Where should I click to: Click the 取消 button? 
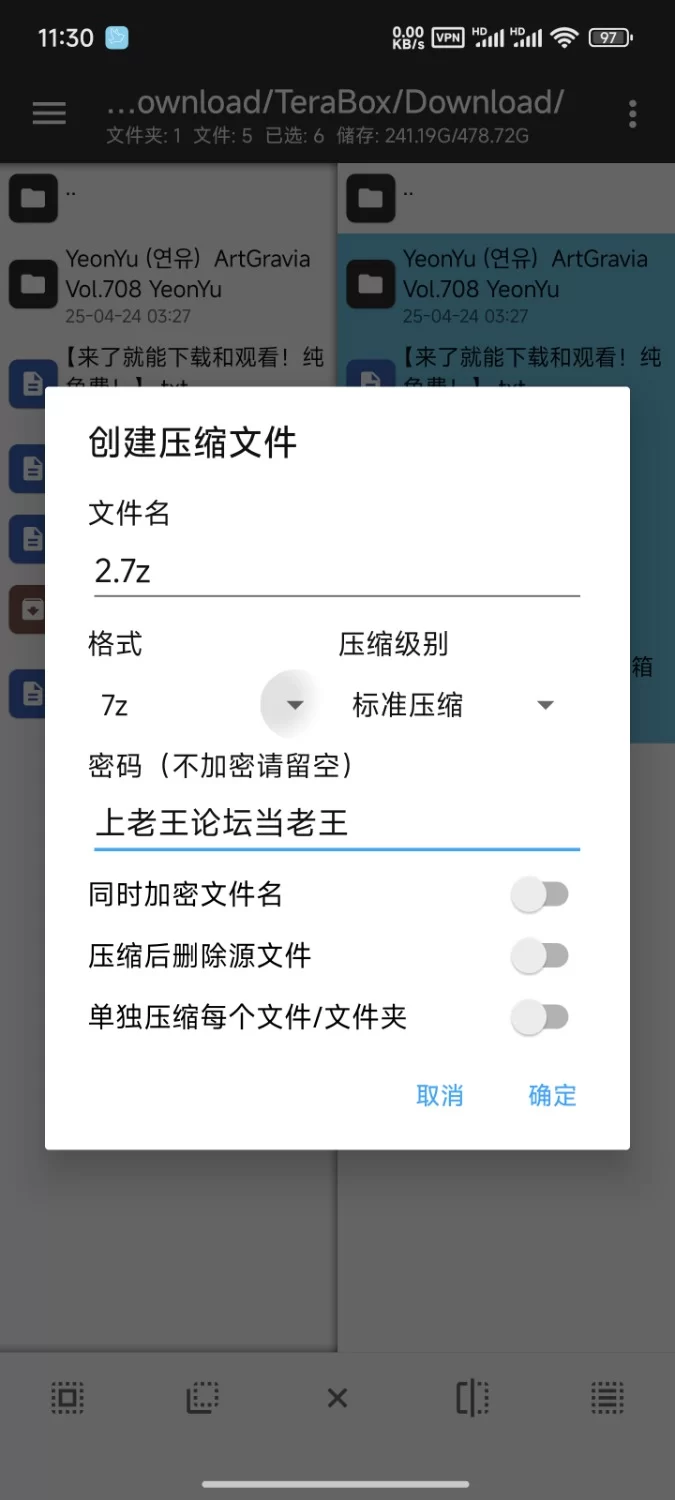(440, 1095)
